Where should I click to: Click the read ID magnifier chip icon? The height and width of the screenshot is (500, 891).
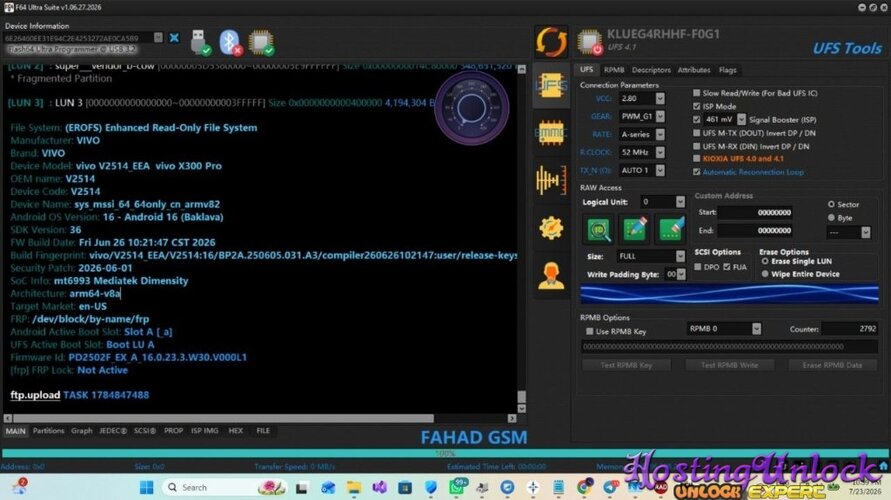click(x=599, y=229)
